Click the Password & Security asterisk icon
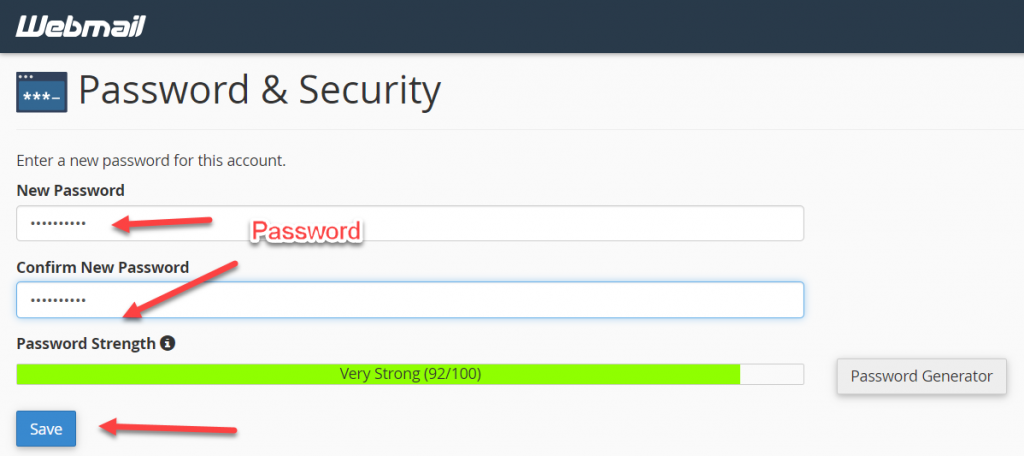This screenshot has height=456, width=1024. point(42,92)
